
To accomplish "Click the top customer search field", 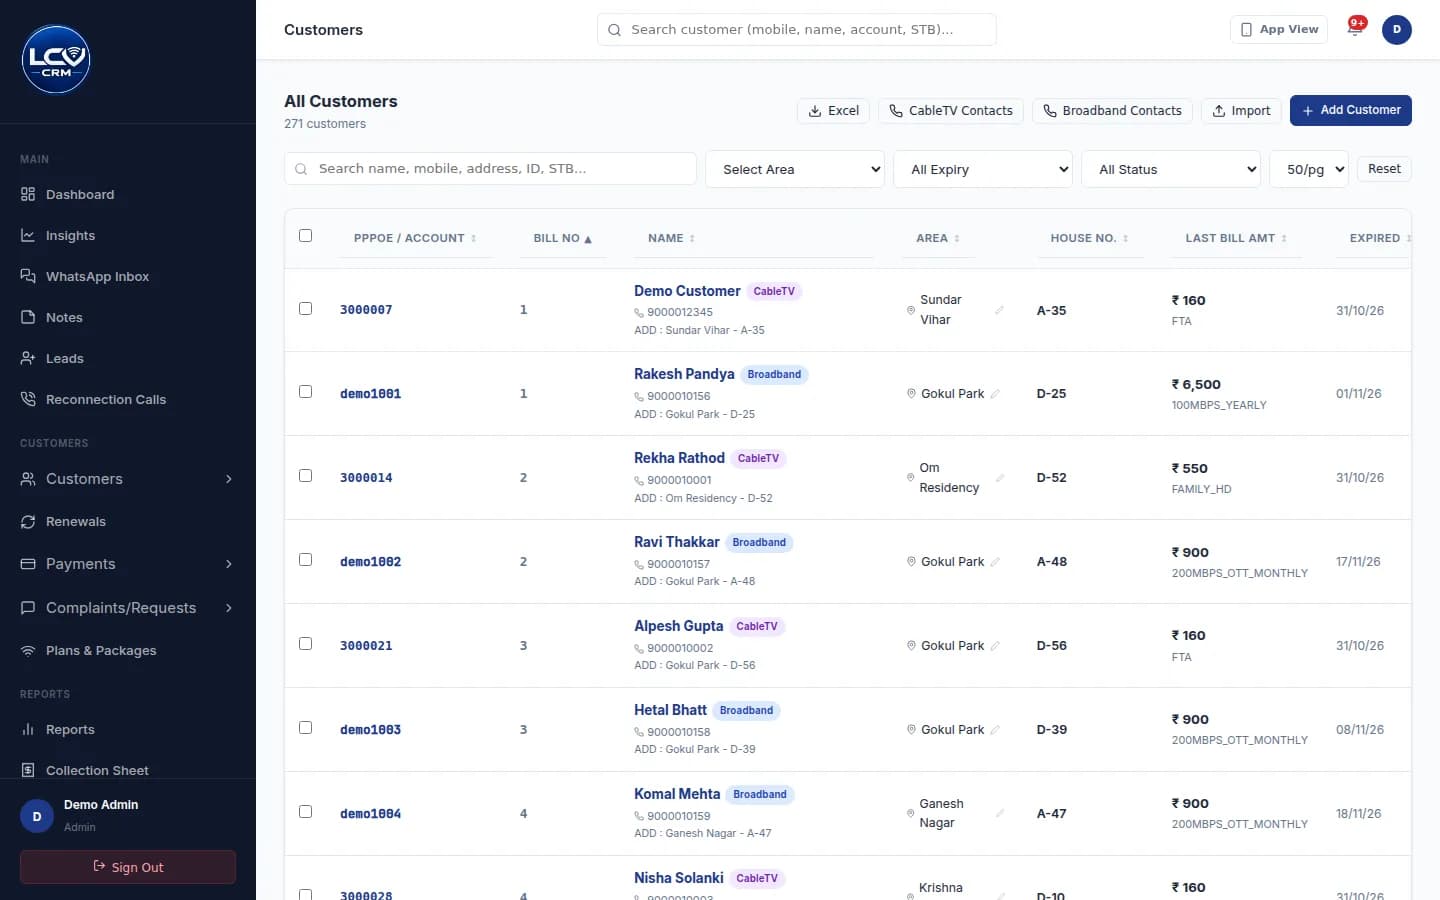I will tap(797, 30).
